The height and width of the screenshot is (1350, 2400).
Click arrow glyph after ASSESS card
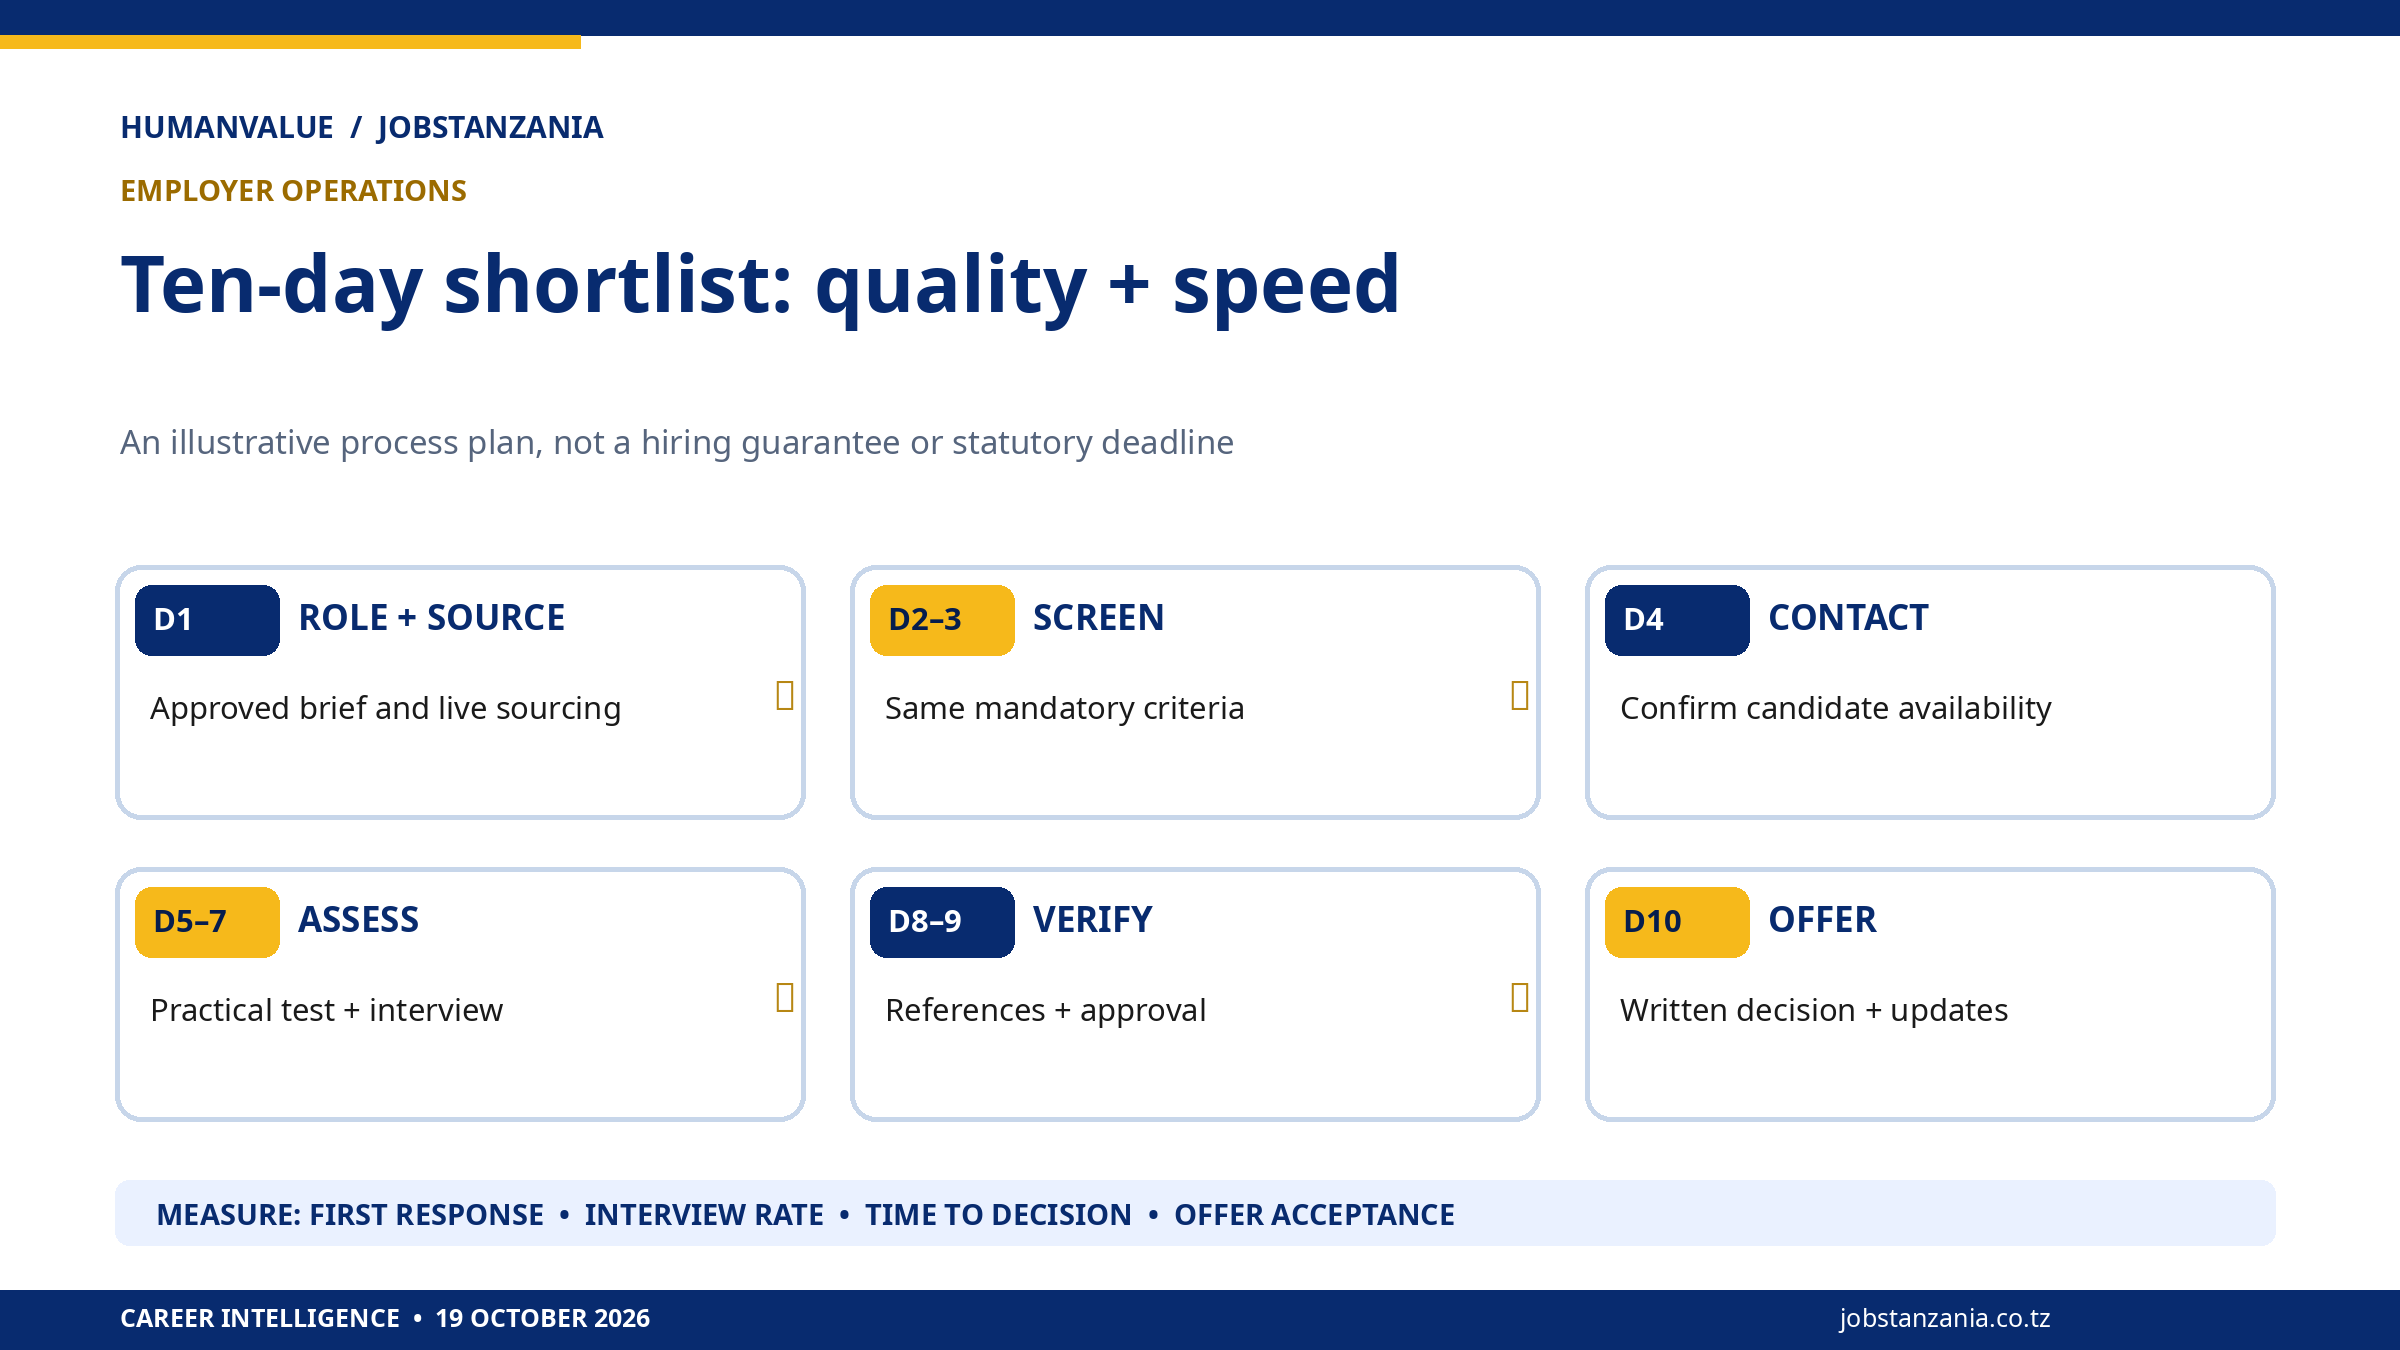(x=785, y=997)
